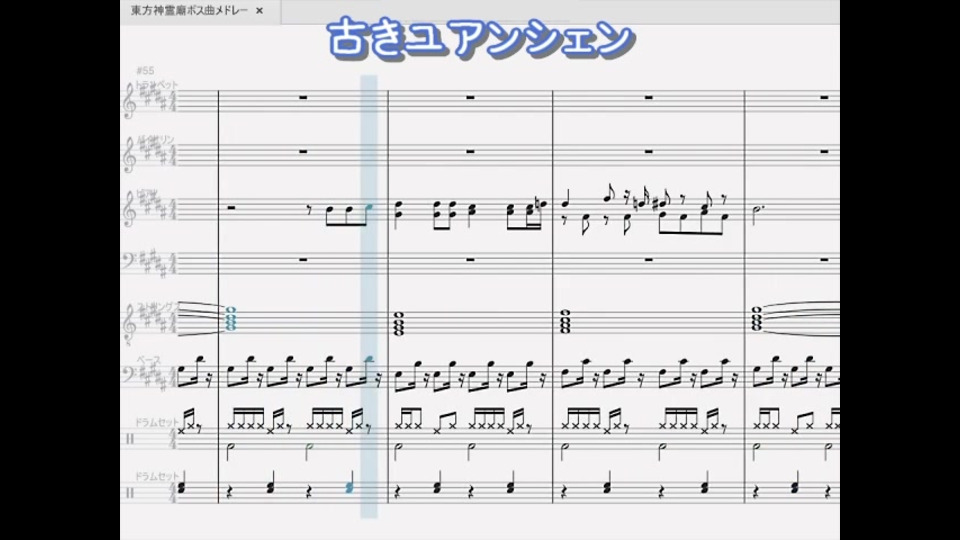Select highlighted whole-note chord in strings staff
This screenshot has width=960, height=540.
point(230,319)
